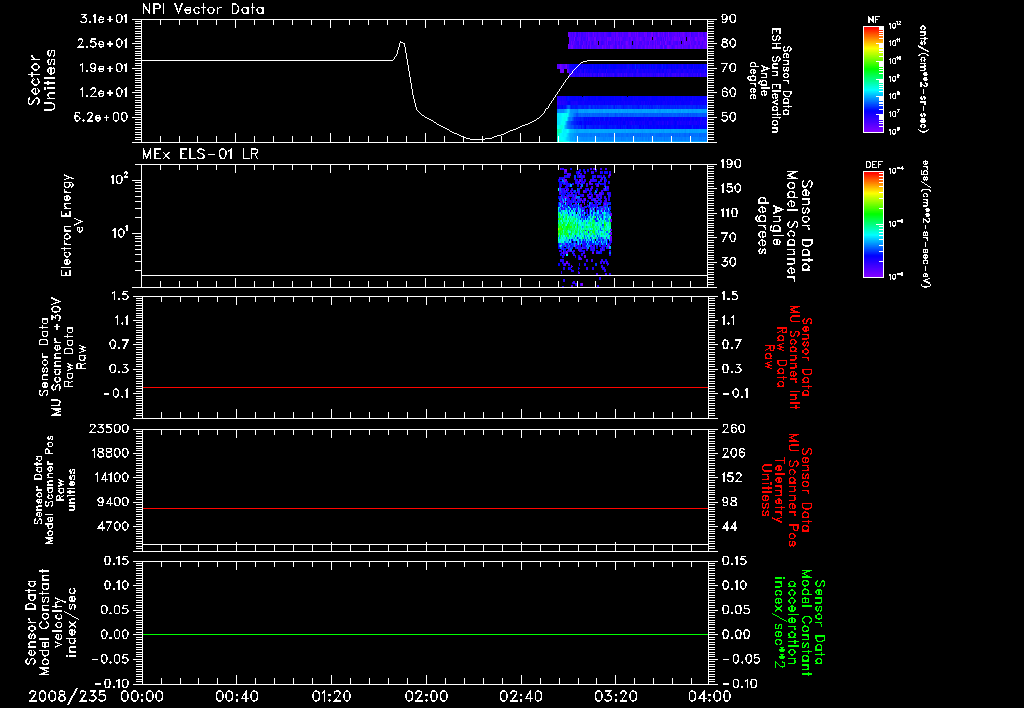This screenshot has width=1024, height=708.
Task: Select the "1.2e+01" sector tick label
Action: pyautogui.click(x=103, y=93)
